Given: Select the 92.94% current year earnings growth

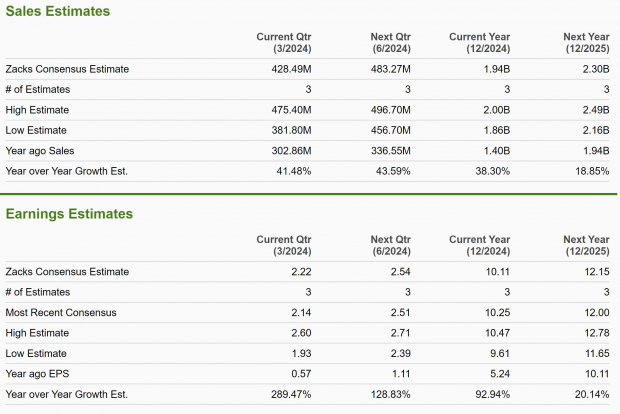Looking at the screenshot, I should point(492,393).
